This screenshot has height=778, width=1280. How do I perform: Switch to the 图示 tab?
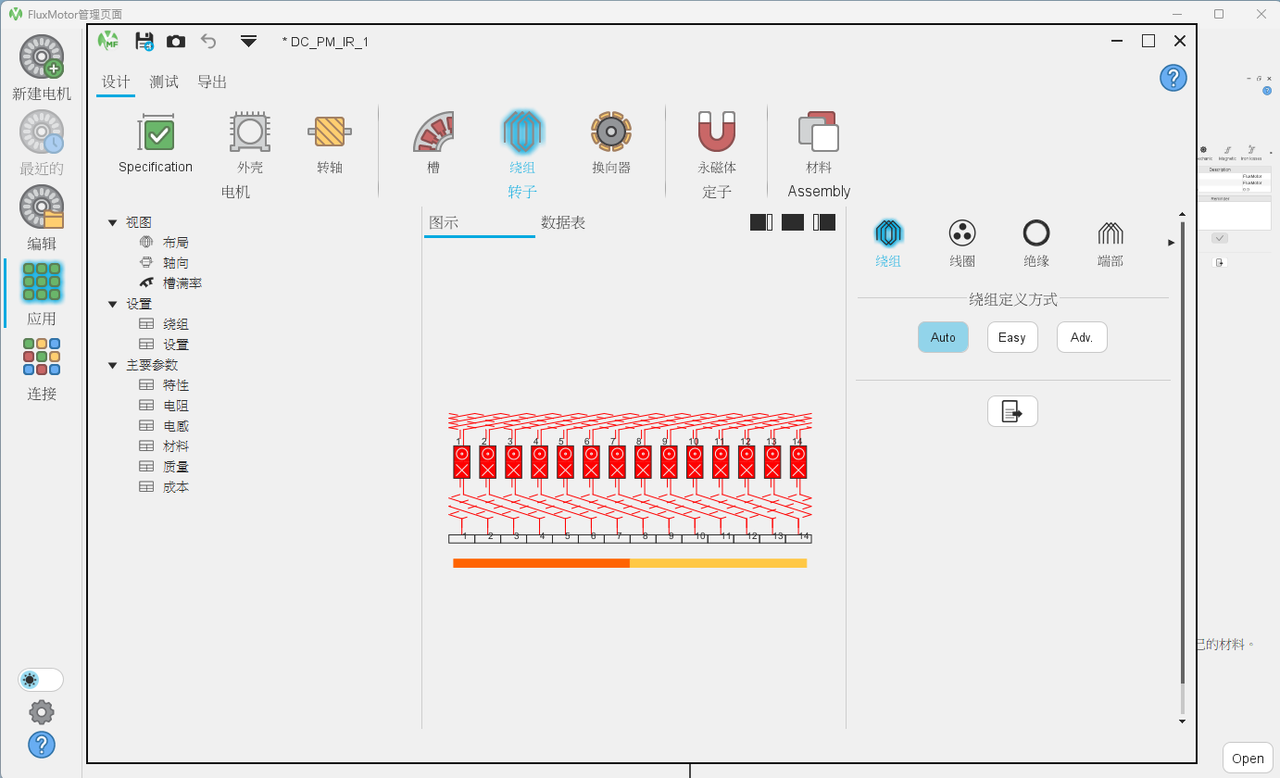(x=444, y=222)
